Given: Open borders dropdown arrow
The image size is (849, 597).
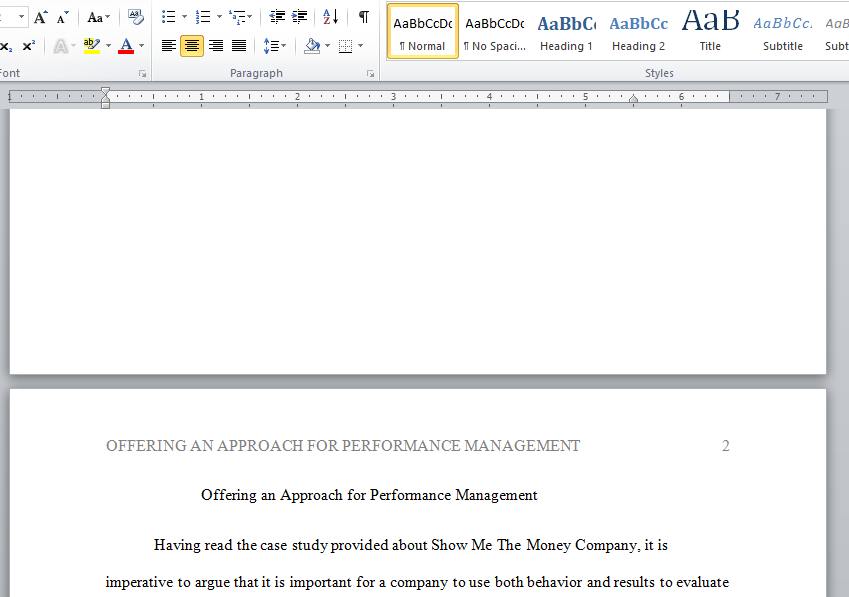Looking at the screenshot, I should 361,46.
